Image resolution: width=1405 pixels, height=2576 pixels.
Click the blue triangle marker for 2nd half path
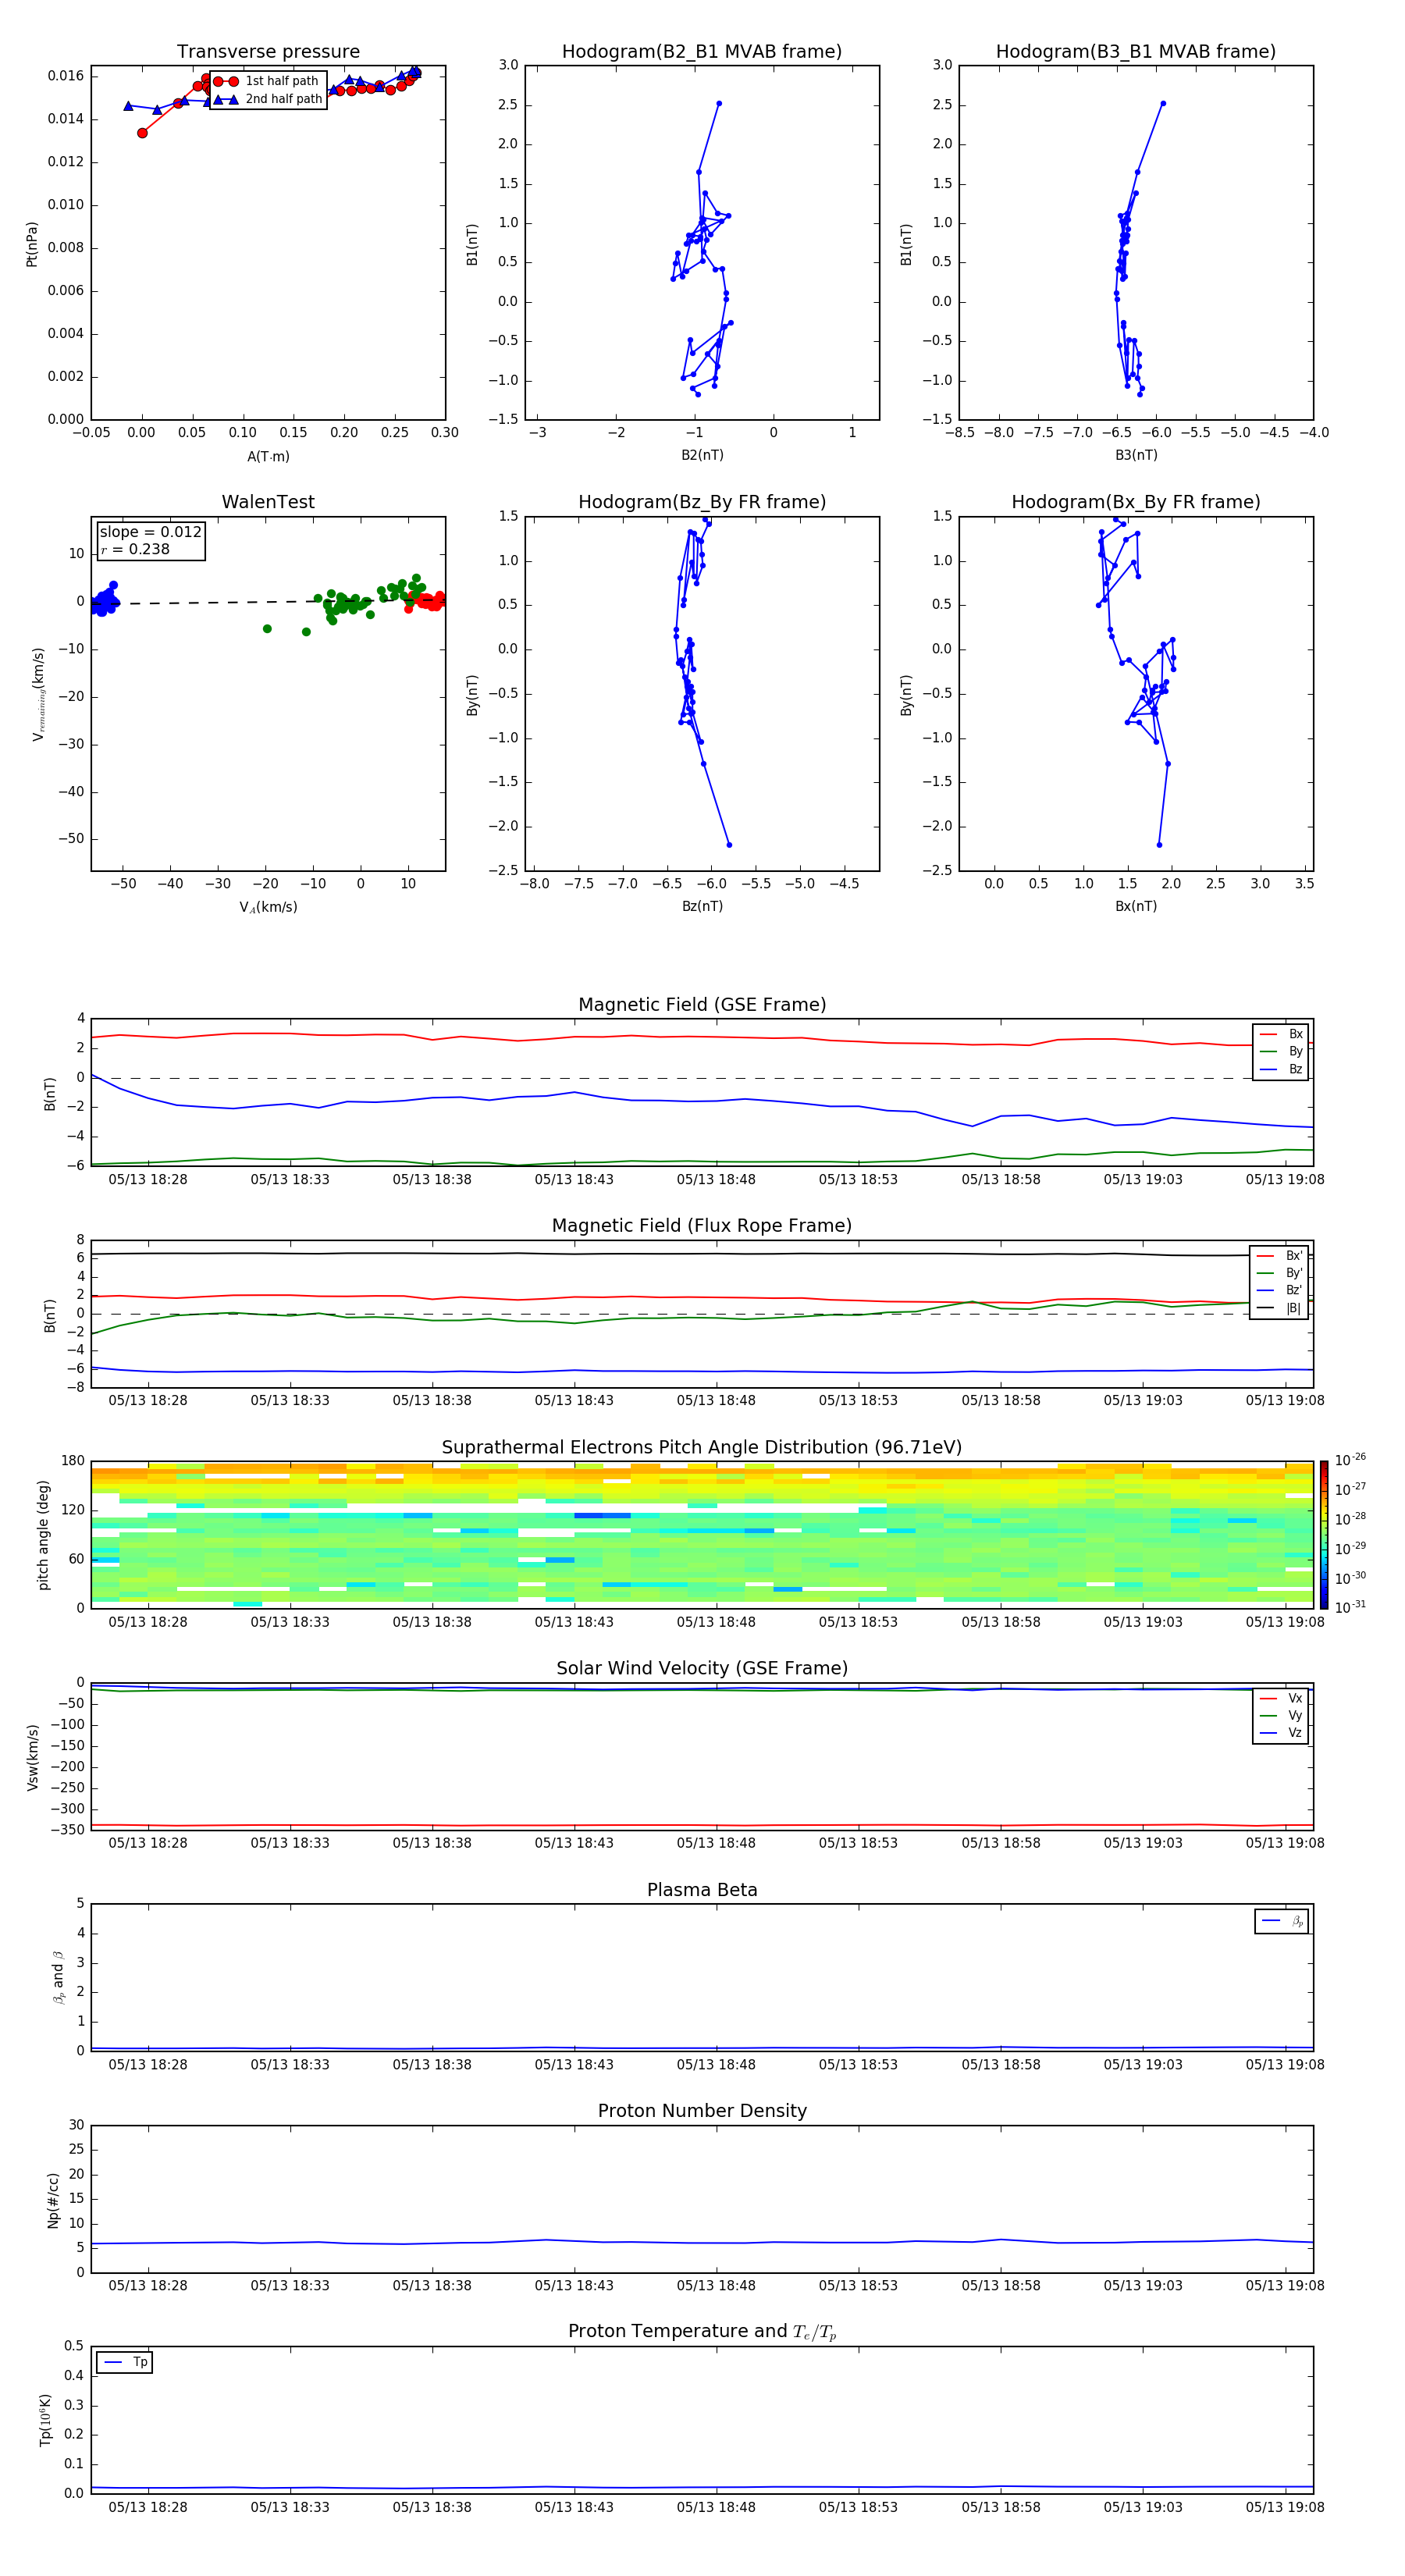pos(225,100)
